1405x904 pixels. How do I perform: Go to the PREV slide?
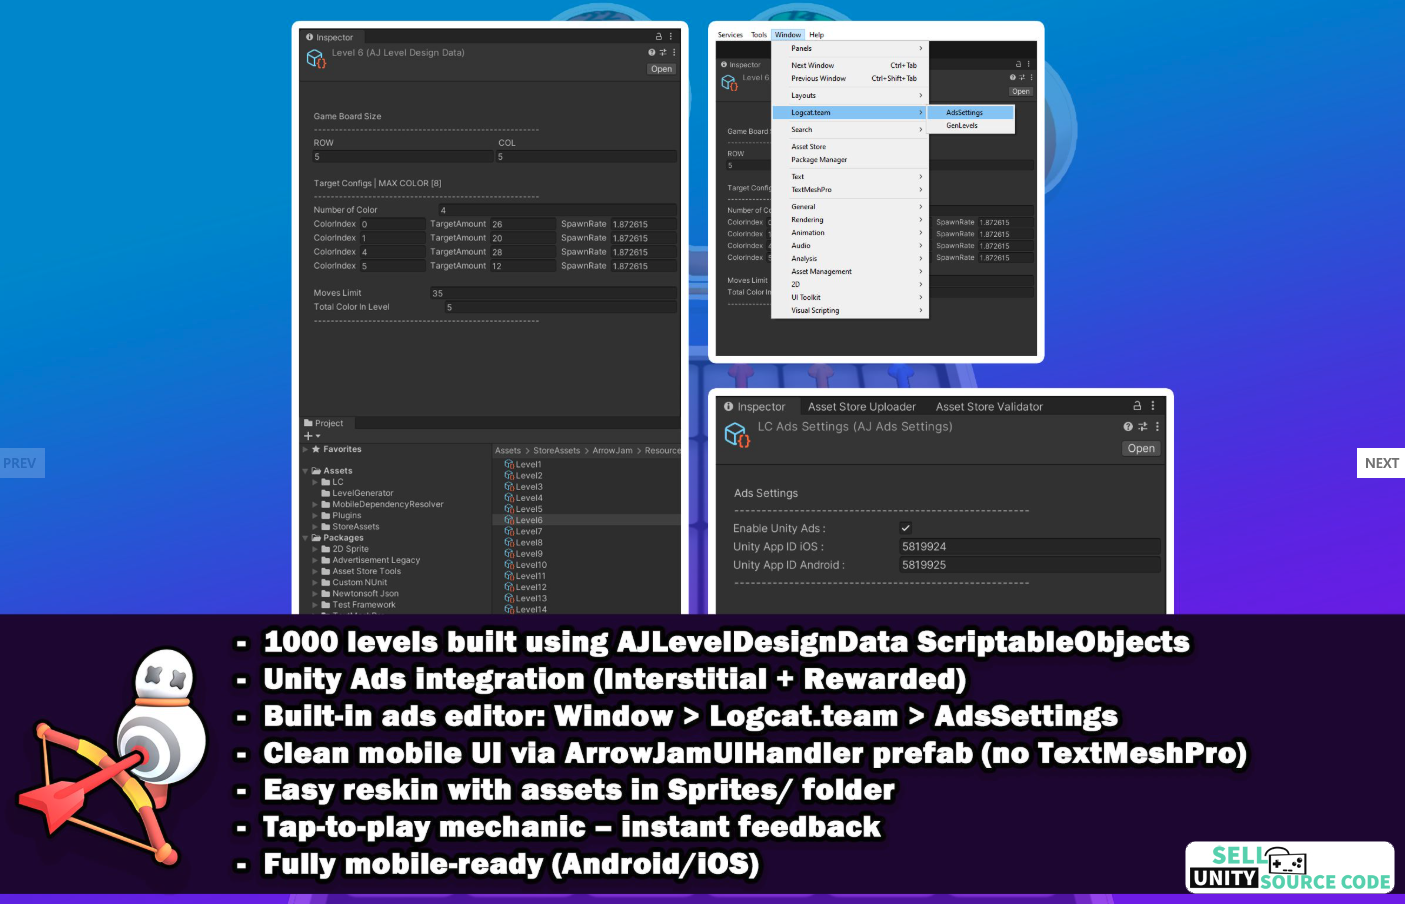point(22,463)
